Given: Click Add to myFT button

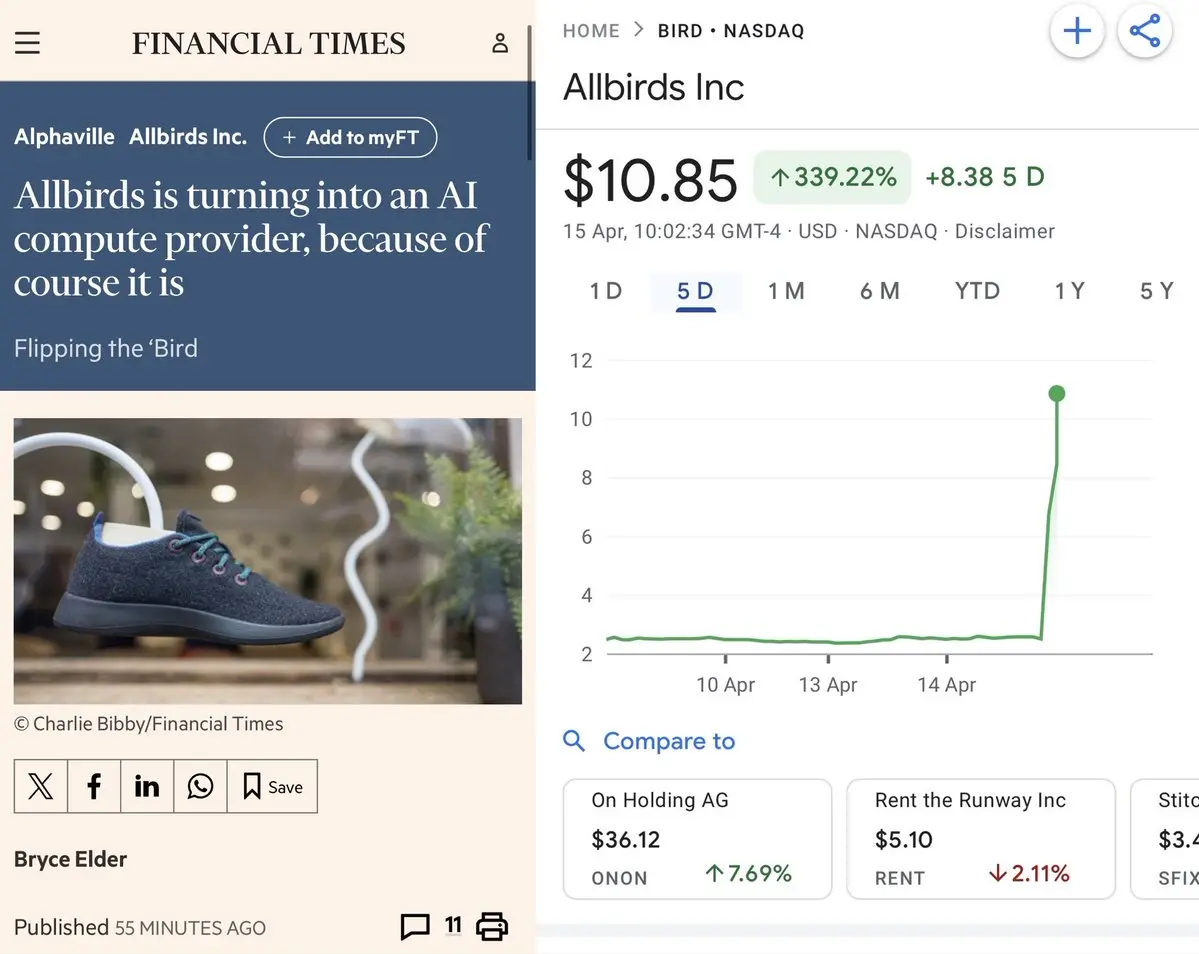Looking at the screenshot, I should point(350,138).
